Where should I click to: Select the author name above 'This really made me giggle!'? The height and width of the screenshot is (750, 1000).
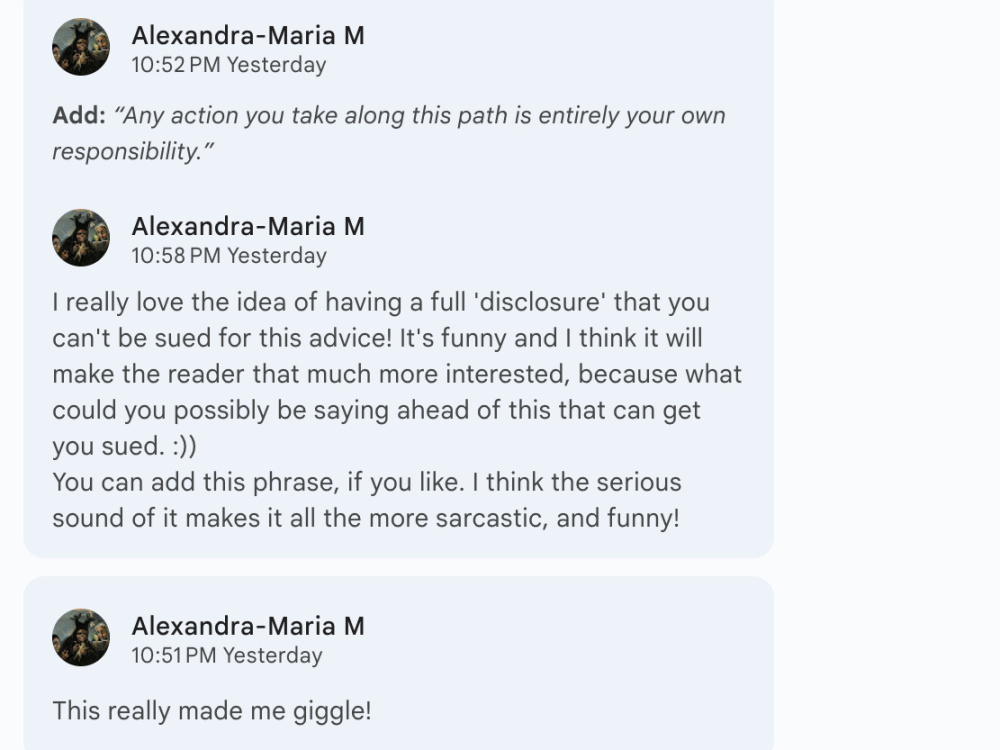click(x=248, y=626)
